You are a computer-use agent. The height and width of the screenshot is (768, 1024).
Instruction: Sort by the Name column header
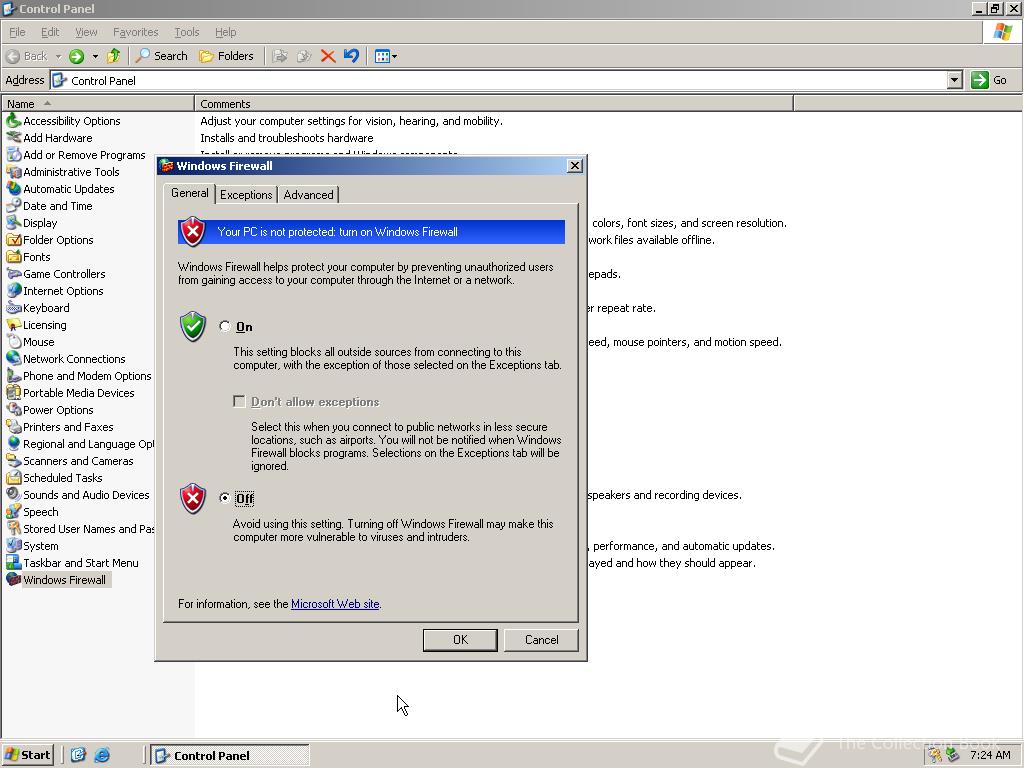click(x=97, y=103)
